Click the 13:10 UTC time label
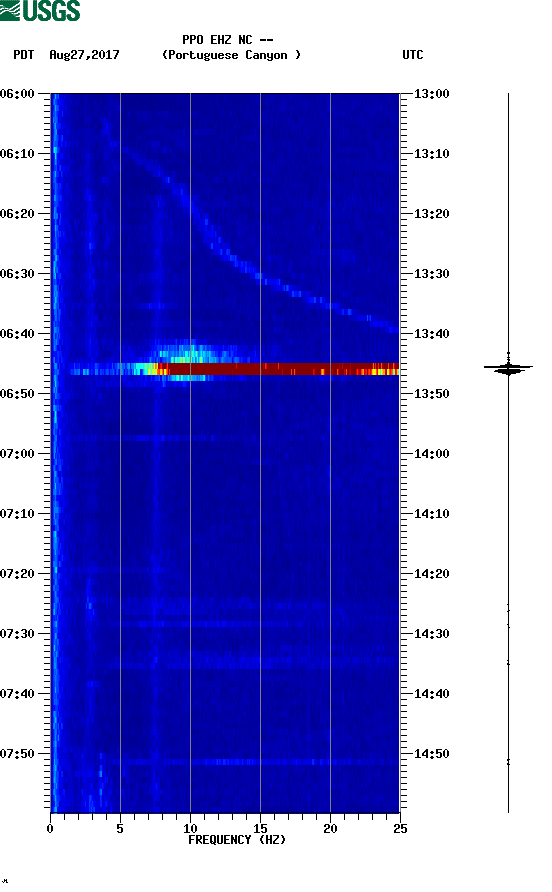The height and width of the screenshot is (892, 552). [x=432, y=154]
